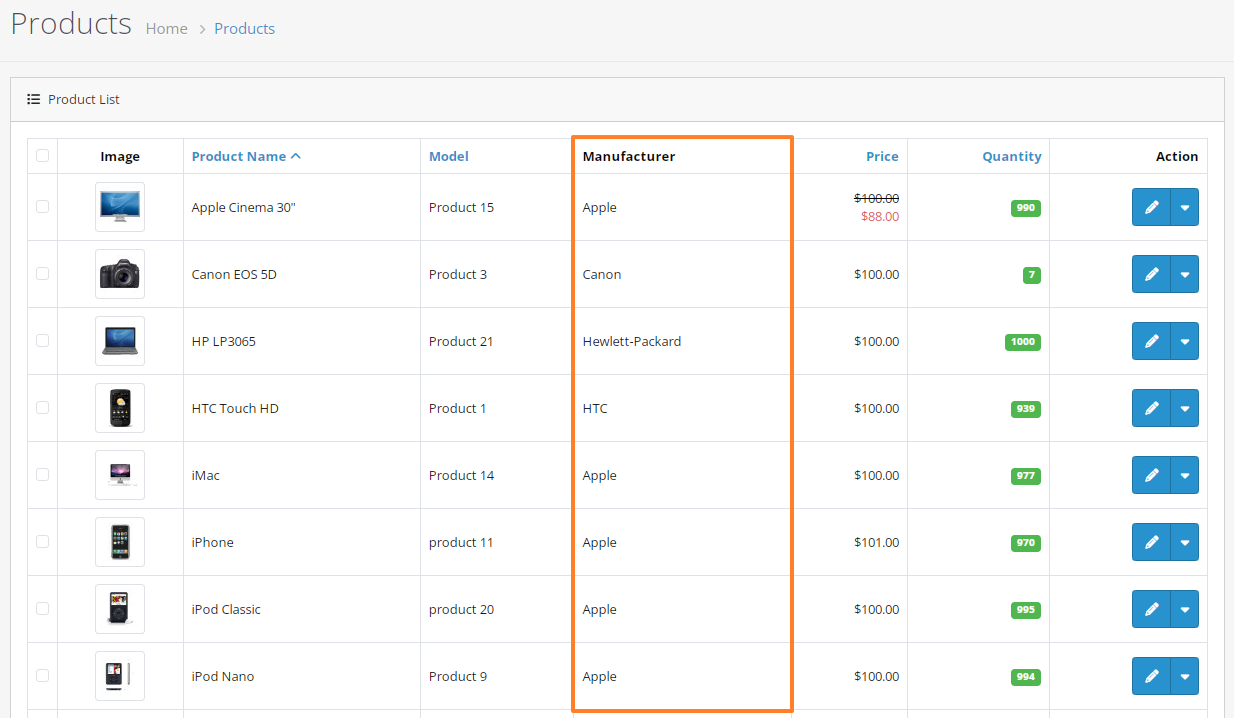This screenshot has width=1234, height=718.
Task: Check the box for iPod Nano
Action: point(42,675)
